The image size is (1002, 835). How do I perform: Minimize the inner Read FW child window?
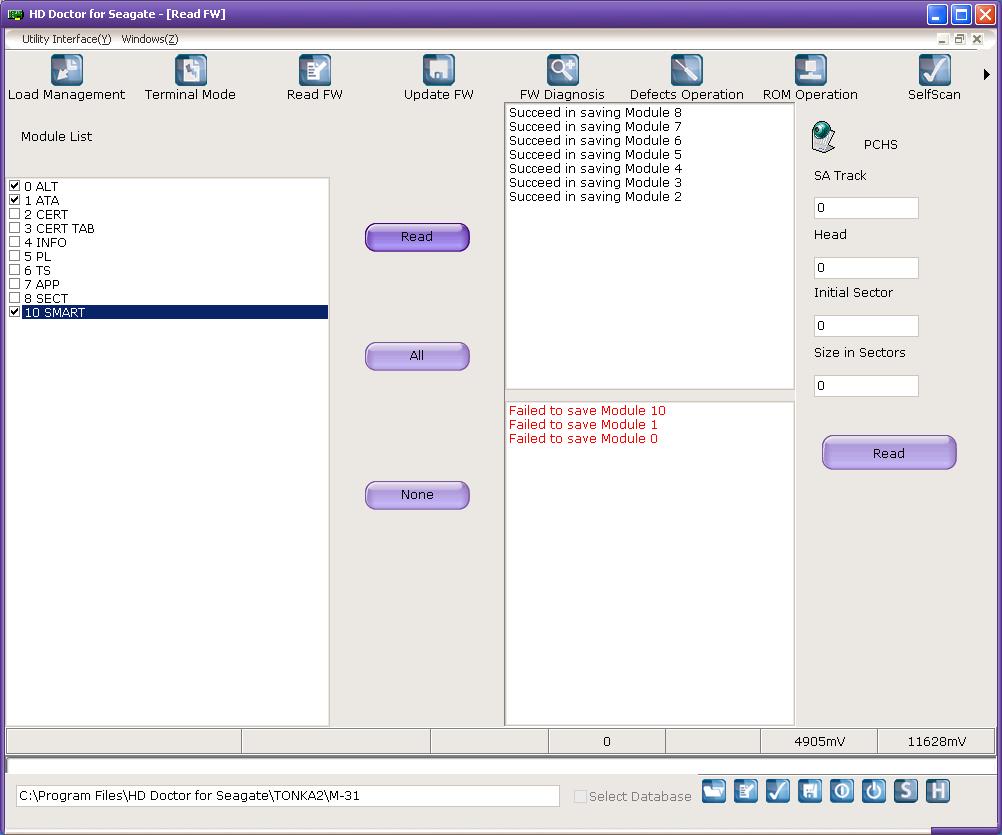pyautogui.click(x=943, y=39)
